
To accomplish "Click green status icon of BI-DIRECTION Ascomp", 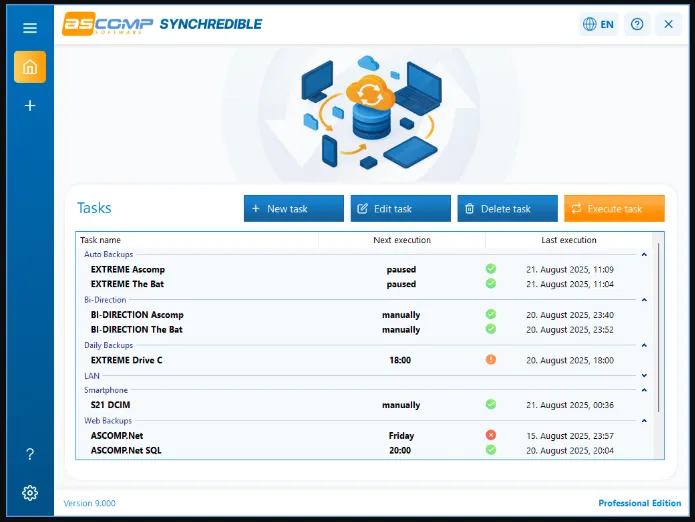I will 491,314.
